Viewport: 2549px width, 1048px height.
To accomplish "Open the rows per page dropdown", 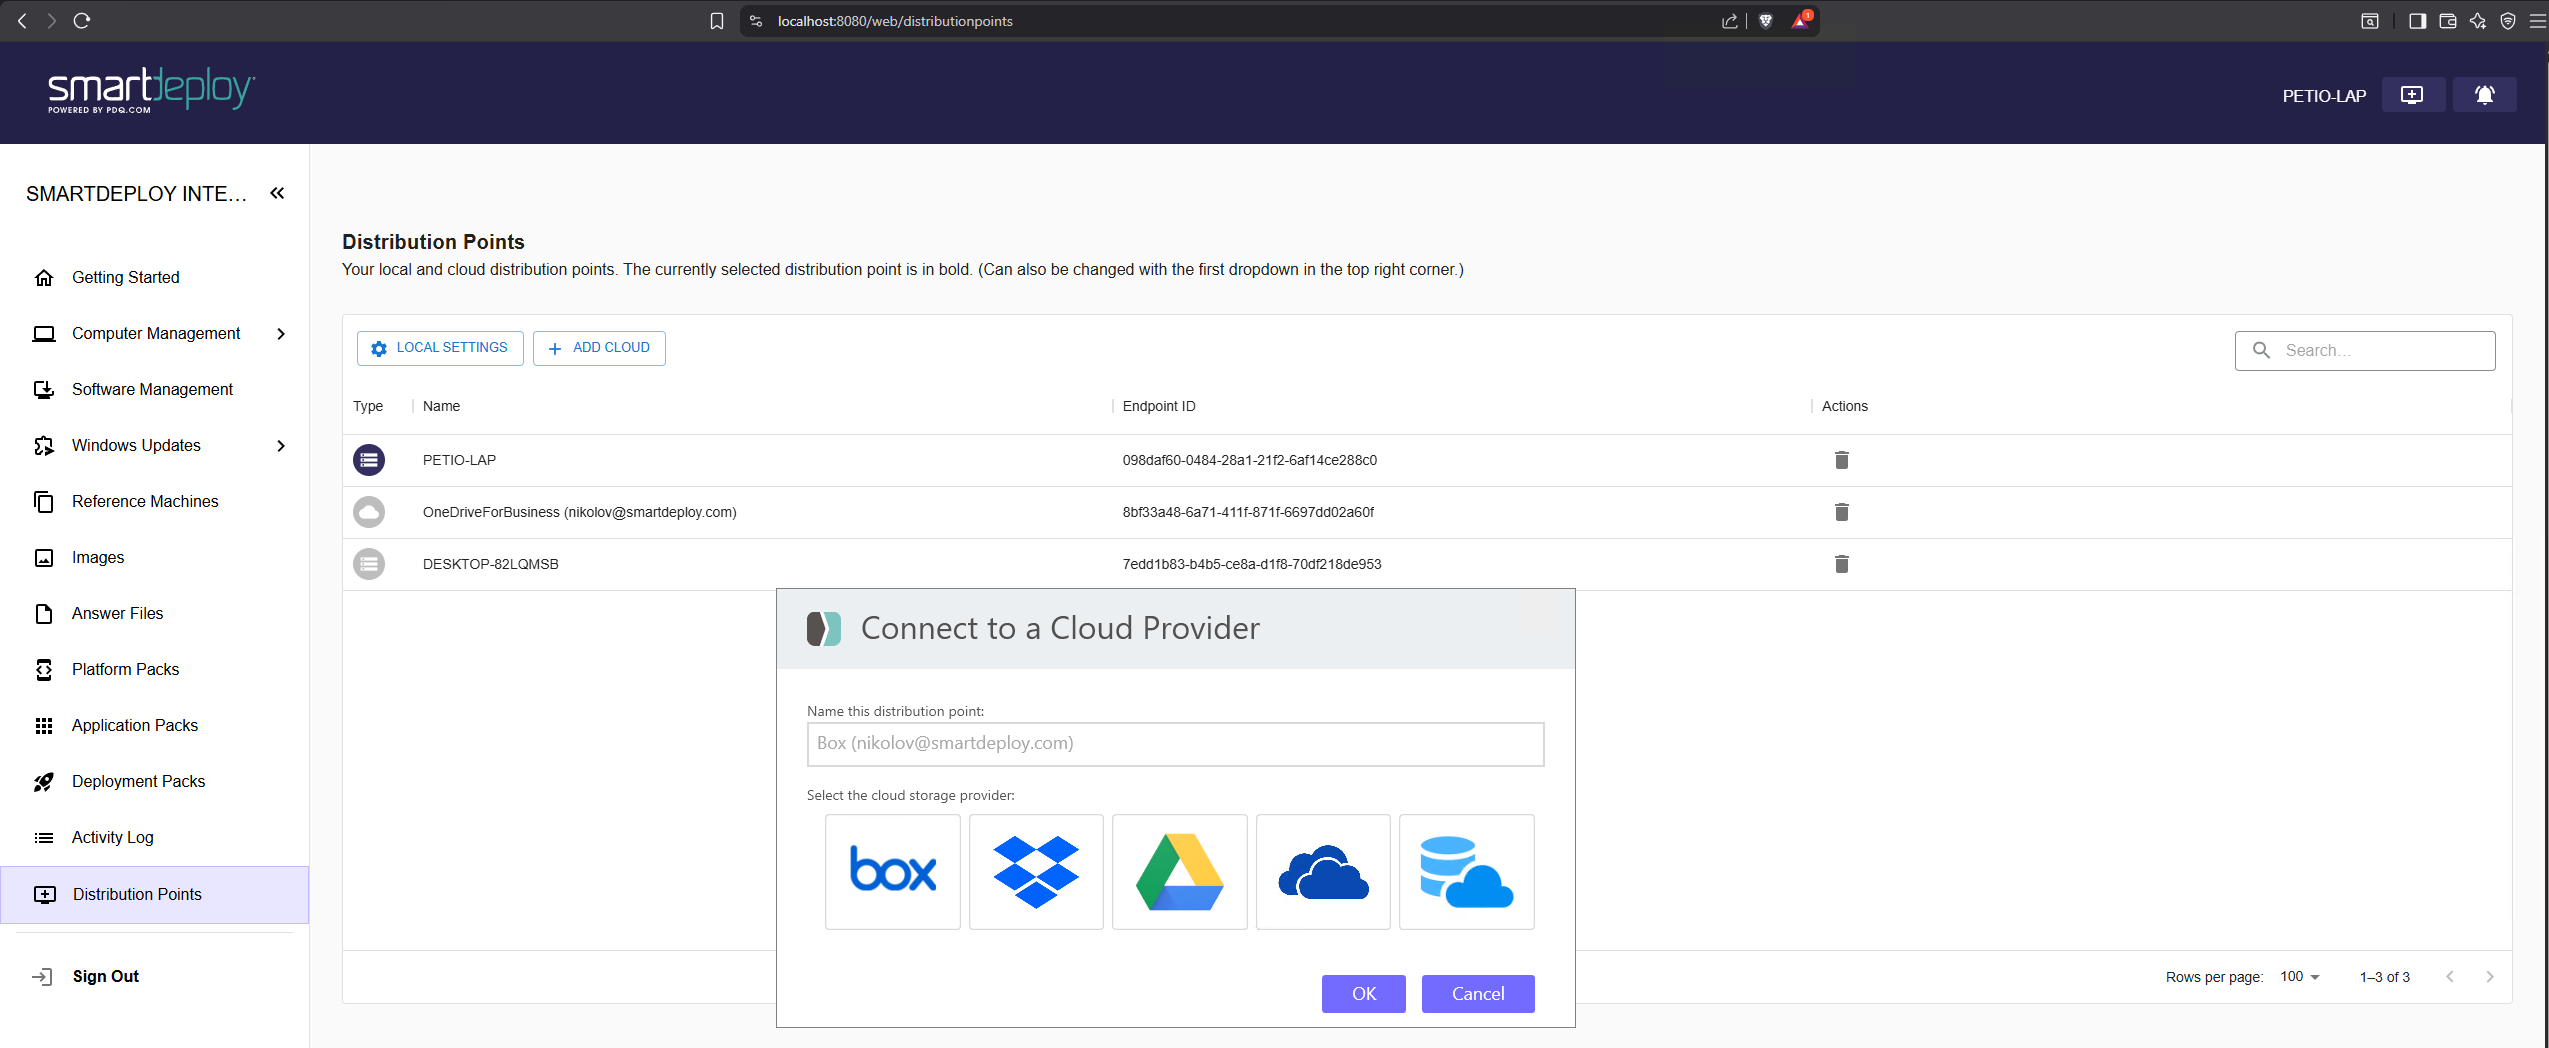I will [x=2300, y=977].
